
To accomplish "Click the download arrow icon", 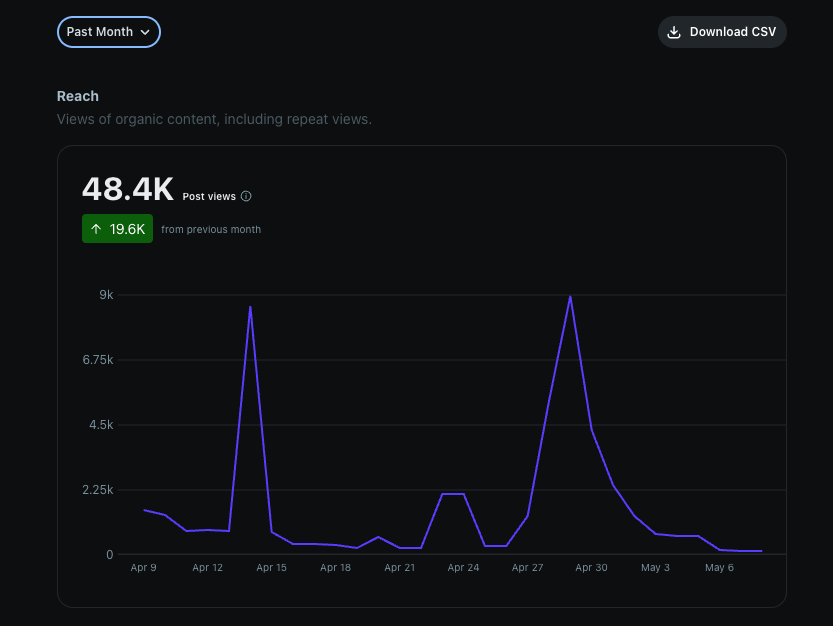I will tap(674, 32).
